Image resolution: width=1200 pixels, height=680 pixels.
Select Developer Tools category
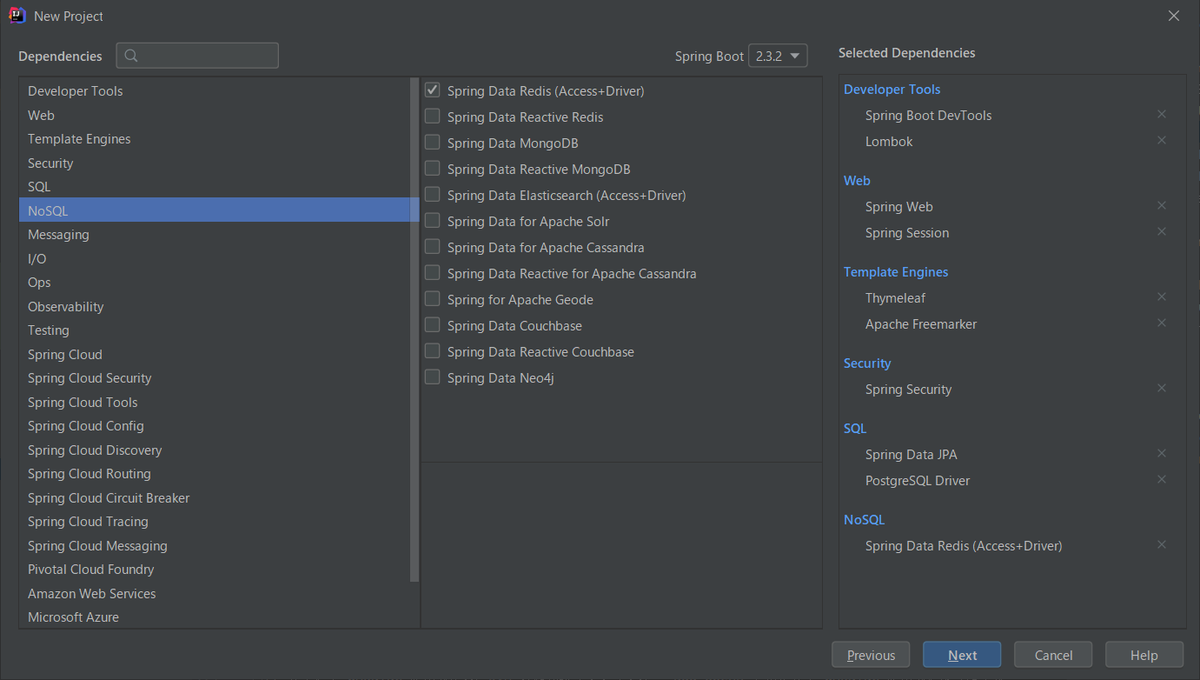[x=214, y=91]
